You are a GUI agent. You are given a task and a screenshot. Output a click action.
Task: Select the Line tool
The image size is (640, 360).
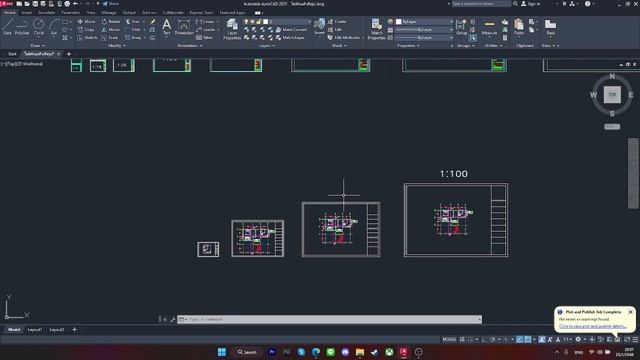tap(7, 27)
